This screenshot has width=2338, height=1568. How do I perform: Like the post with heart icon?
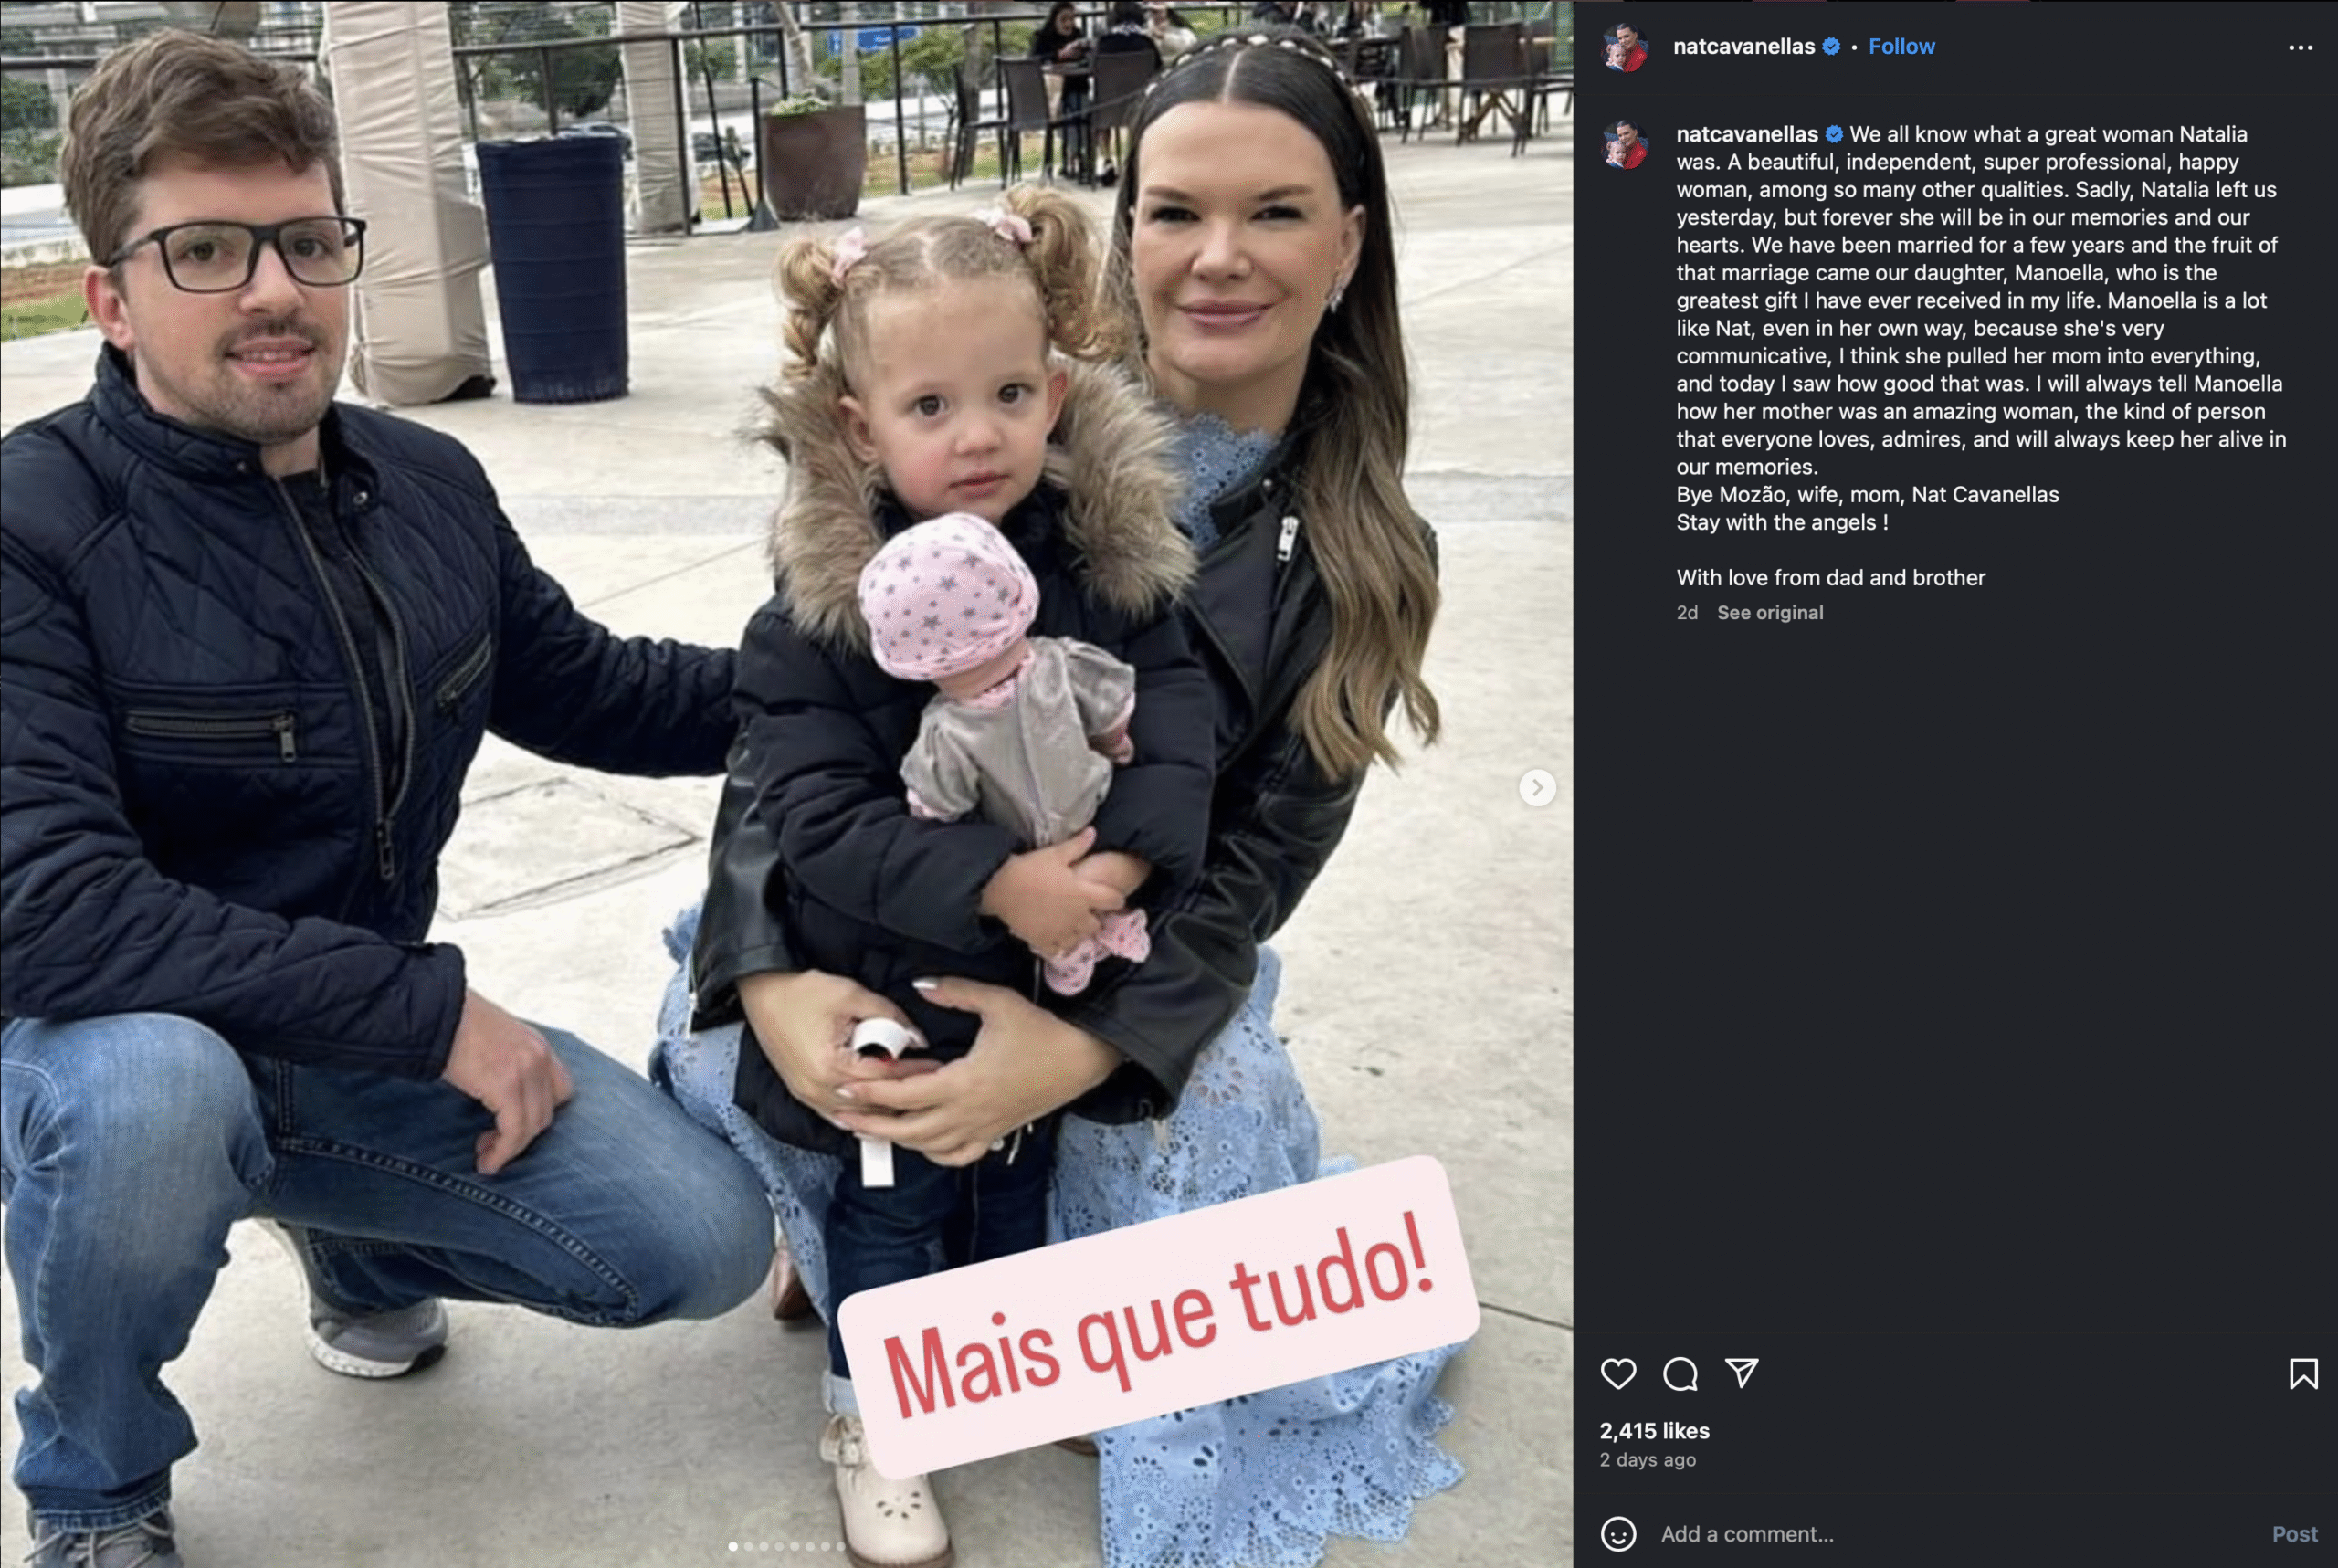1618,1373
